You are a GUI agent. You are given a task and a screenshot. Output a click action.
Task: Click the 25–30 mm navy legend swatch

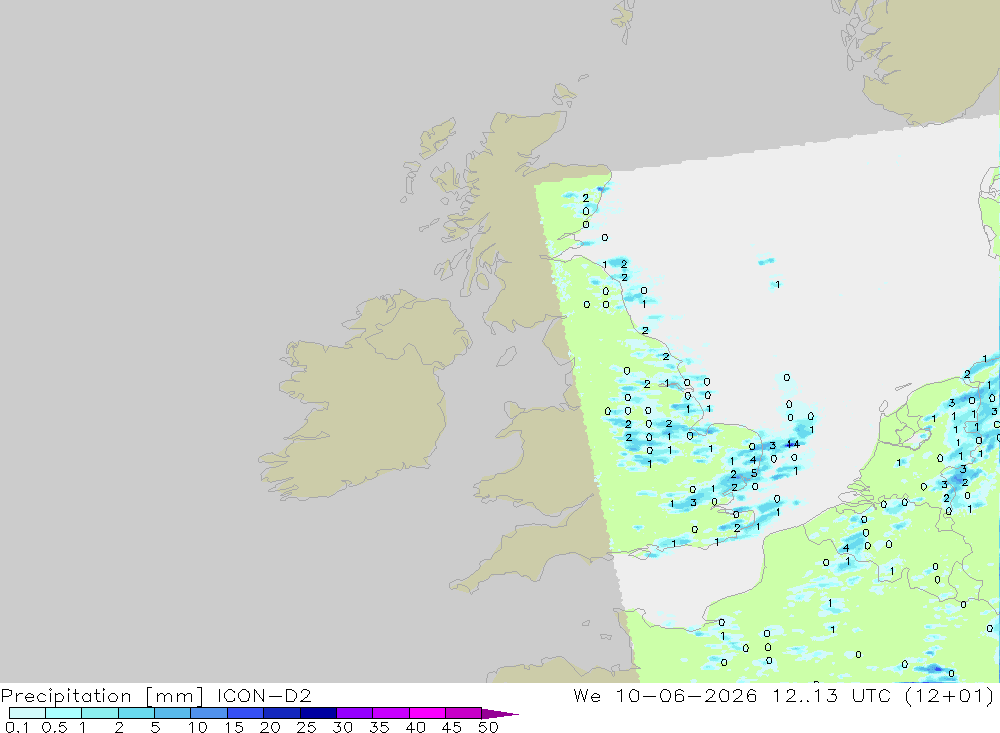click(x=318, y=713)
